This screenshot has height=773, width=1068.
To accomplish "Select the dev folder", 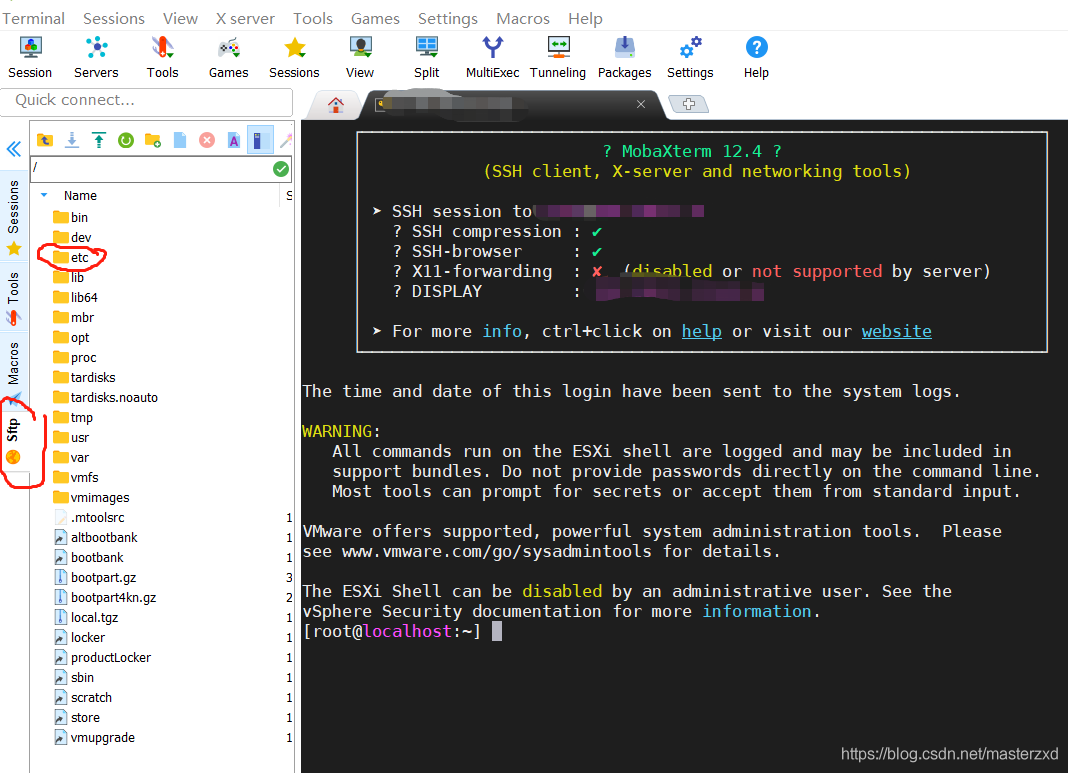I will [72, 238].
